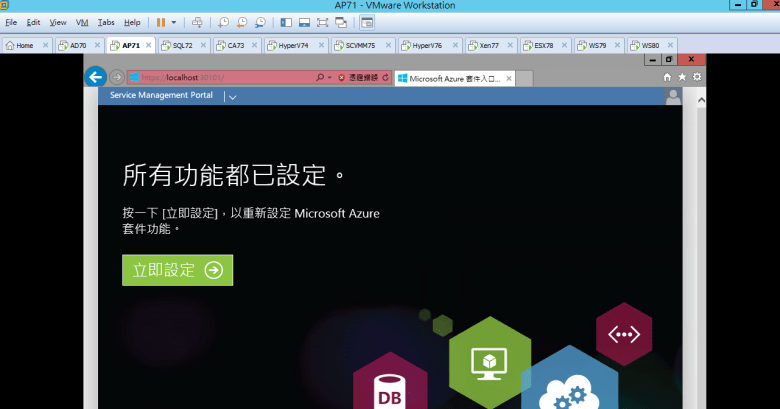Viewport: 780px width, 409px height.
Task: Open the VM menu
Action: tap(82, 21)
